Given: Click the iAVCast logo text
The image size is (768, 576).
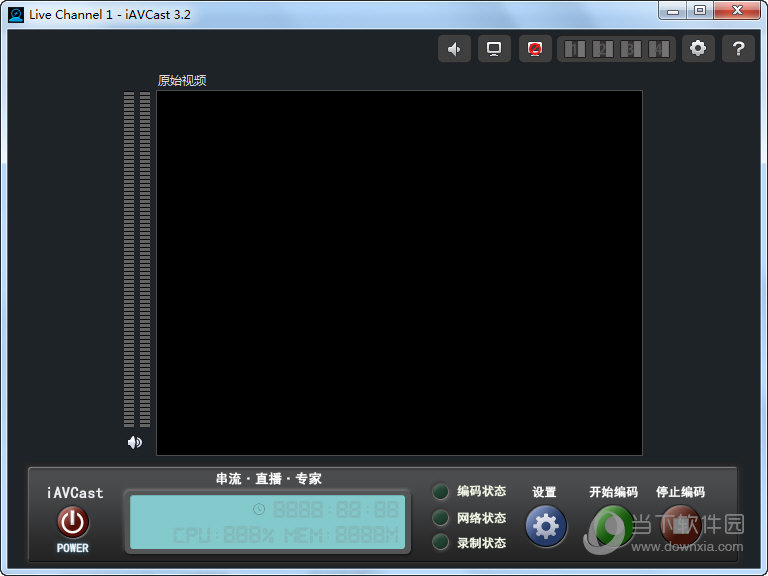Looking at the screenshot, I should (75, 493).
